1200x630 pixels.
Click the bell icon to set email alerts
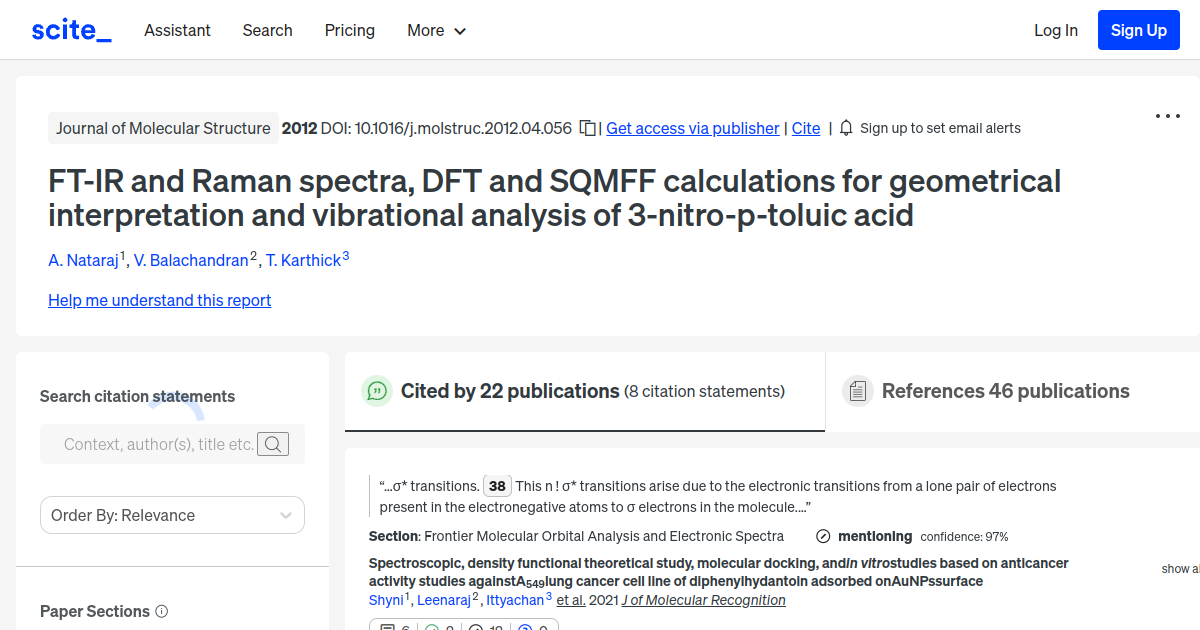tap(845, 128)
